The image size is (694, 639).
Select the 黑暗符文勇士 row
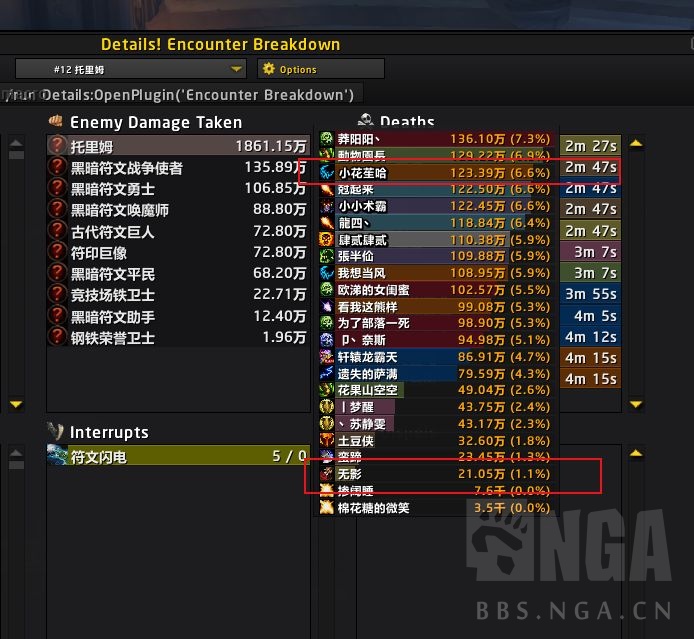[x=178, y=189]
